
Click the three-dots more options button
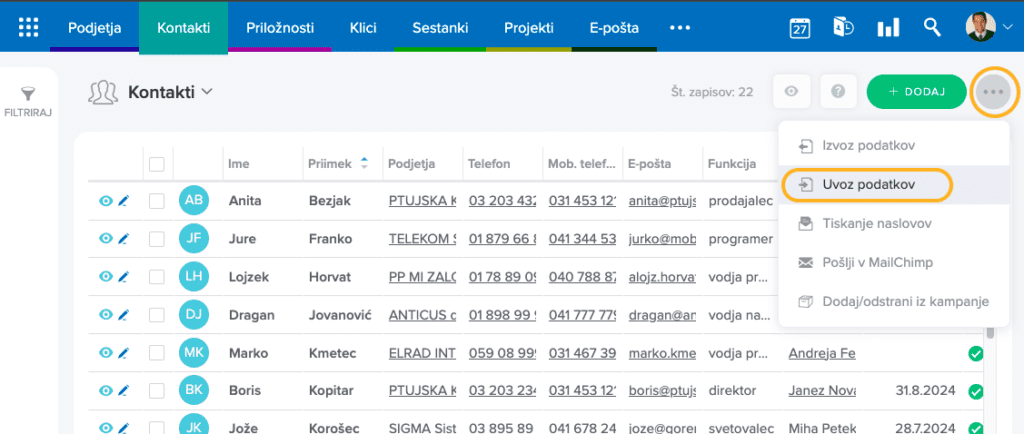pyautogui.click(x=992, y=92)
